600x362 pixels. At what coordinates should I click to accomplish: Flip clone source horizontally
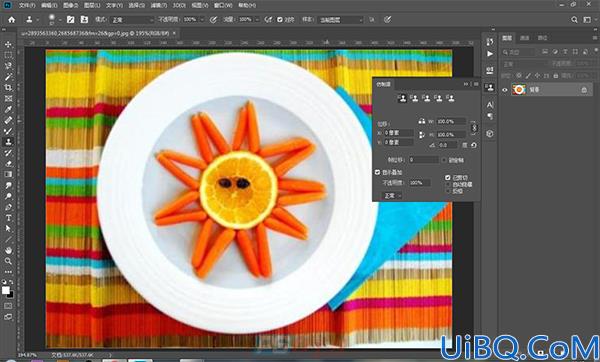point(421,121)
